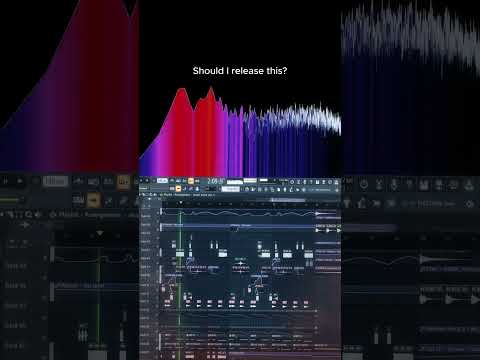Toggle the orange lit icon beside the time display
The image size is (480, 360).
pyautogui.click(x=191, y=181)
